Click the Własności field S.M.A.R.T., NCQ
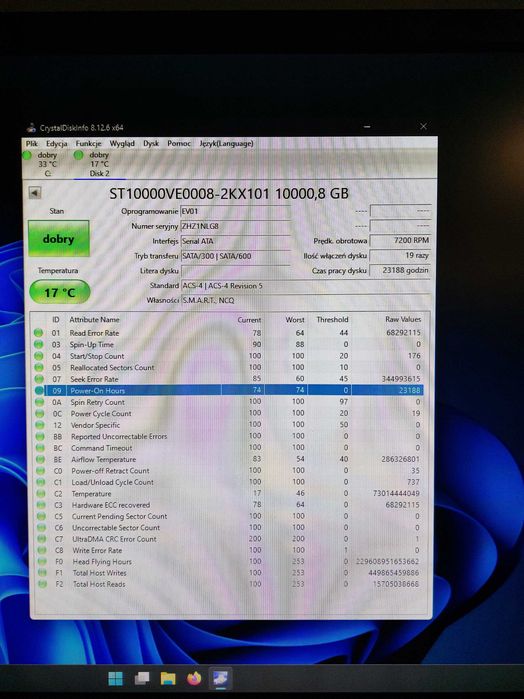524x699 pixels. pyautogui.click(x=305, y=300)
